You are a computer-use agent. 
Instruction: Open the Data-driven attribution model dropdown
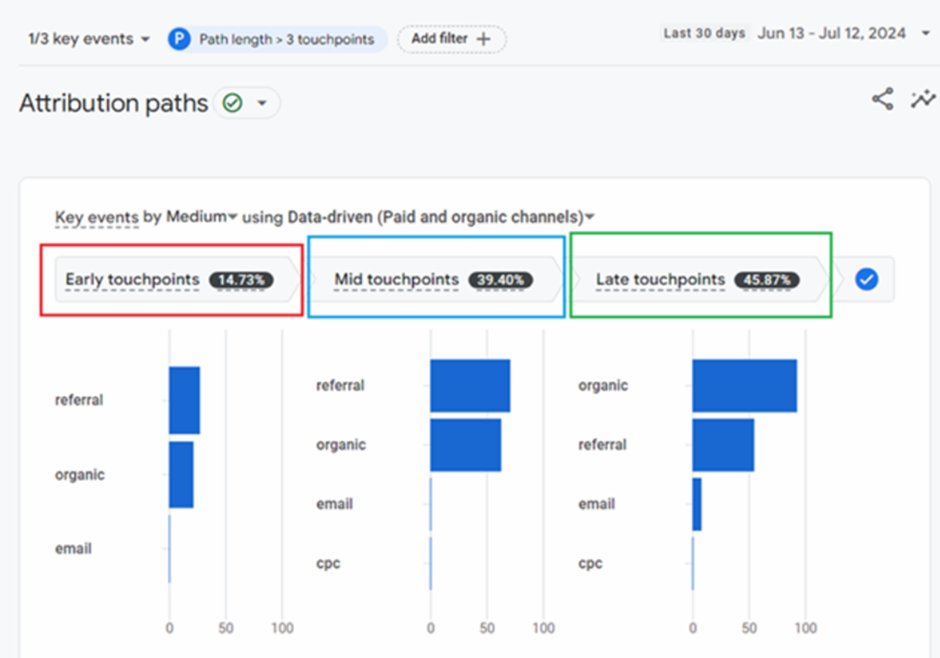(590, 216)
